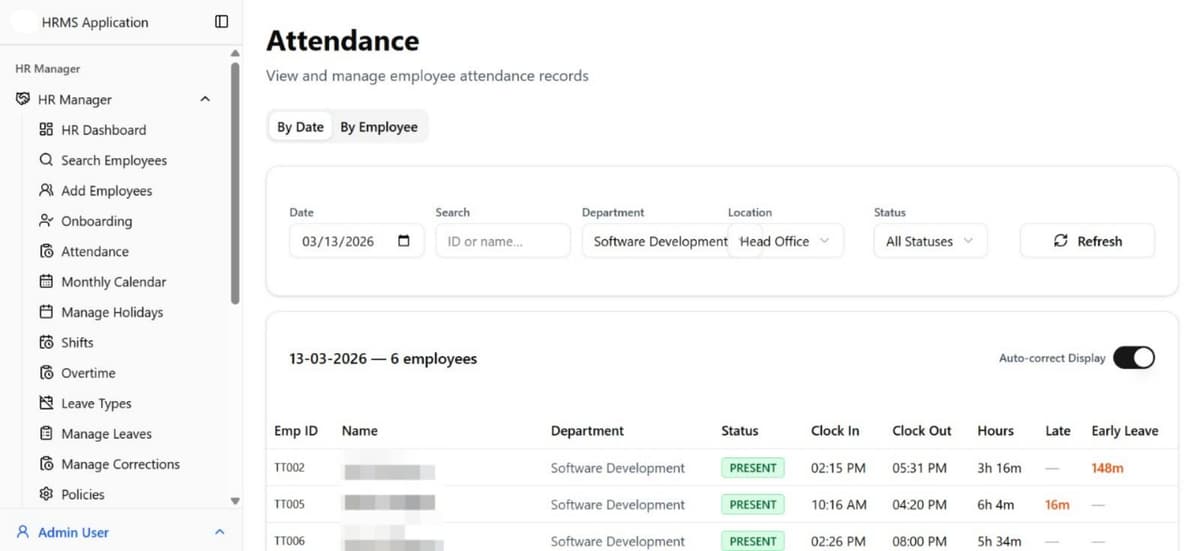Click the 3h 16m hours value
The height and width of the screenshot is (551, 1200).
coord(999,468)
